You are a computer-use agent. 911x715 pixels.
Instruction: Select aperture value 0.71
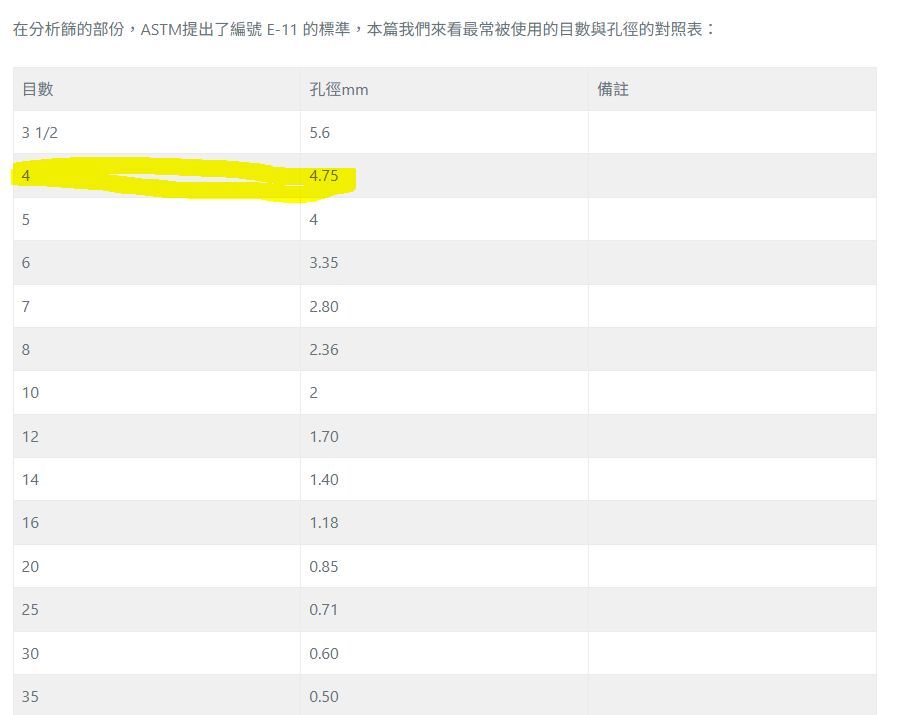point(323,609)
